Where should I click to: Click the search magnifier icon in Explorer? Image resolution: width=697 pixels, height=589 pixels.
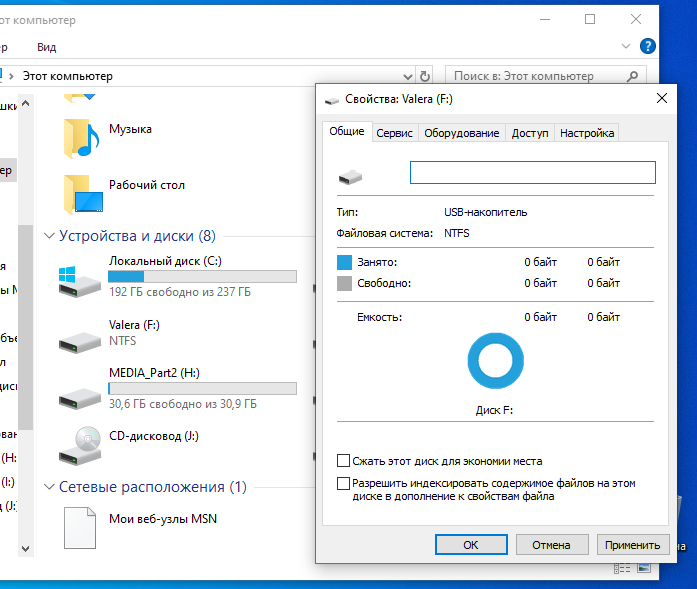(x=632, y=76)
